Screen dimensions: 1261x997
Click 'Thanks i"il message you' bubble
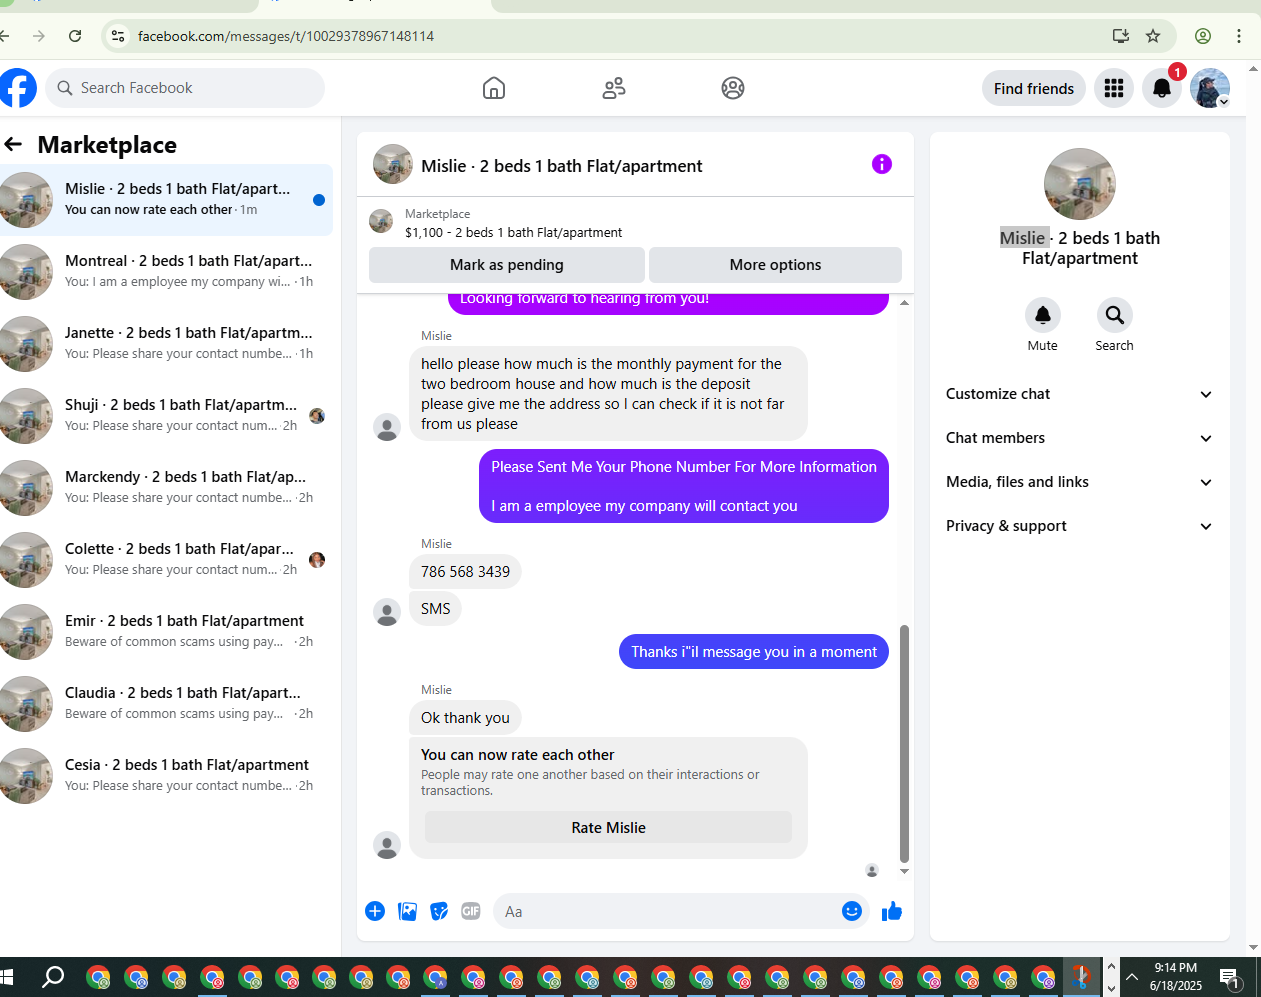[754, 652]
